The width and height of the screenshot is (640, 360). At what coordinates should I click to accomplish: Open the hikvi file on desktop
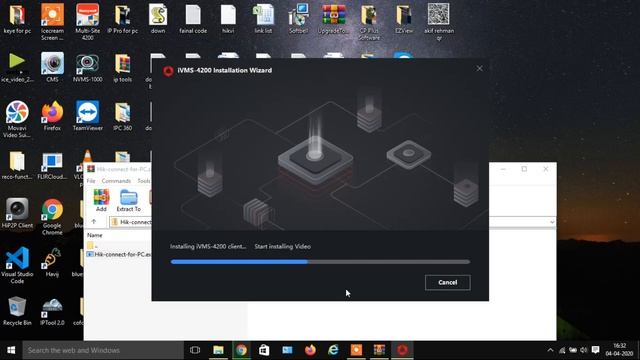pos(228,19)
